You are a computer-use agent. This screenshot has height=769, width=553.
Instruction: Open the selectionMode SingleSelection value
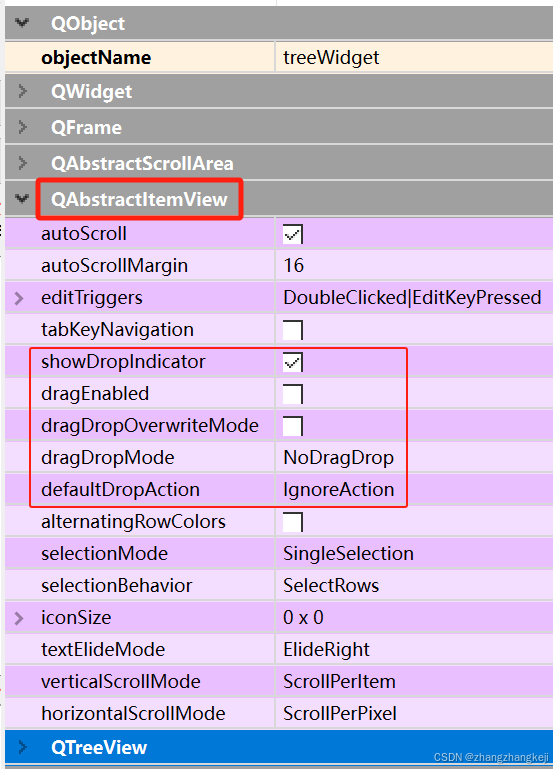348,553
